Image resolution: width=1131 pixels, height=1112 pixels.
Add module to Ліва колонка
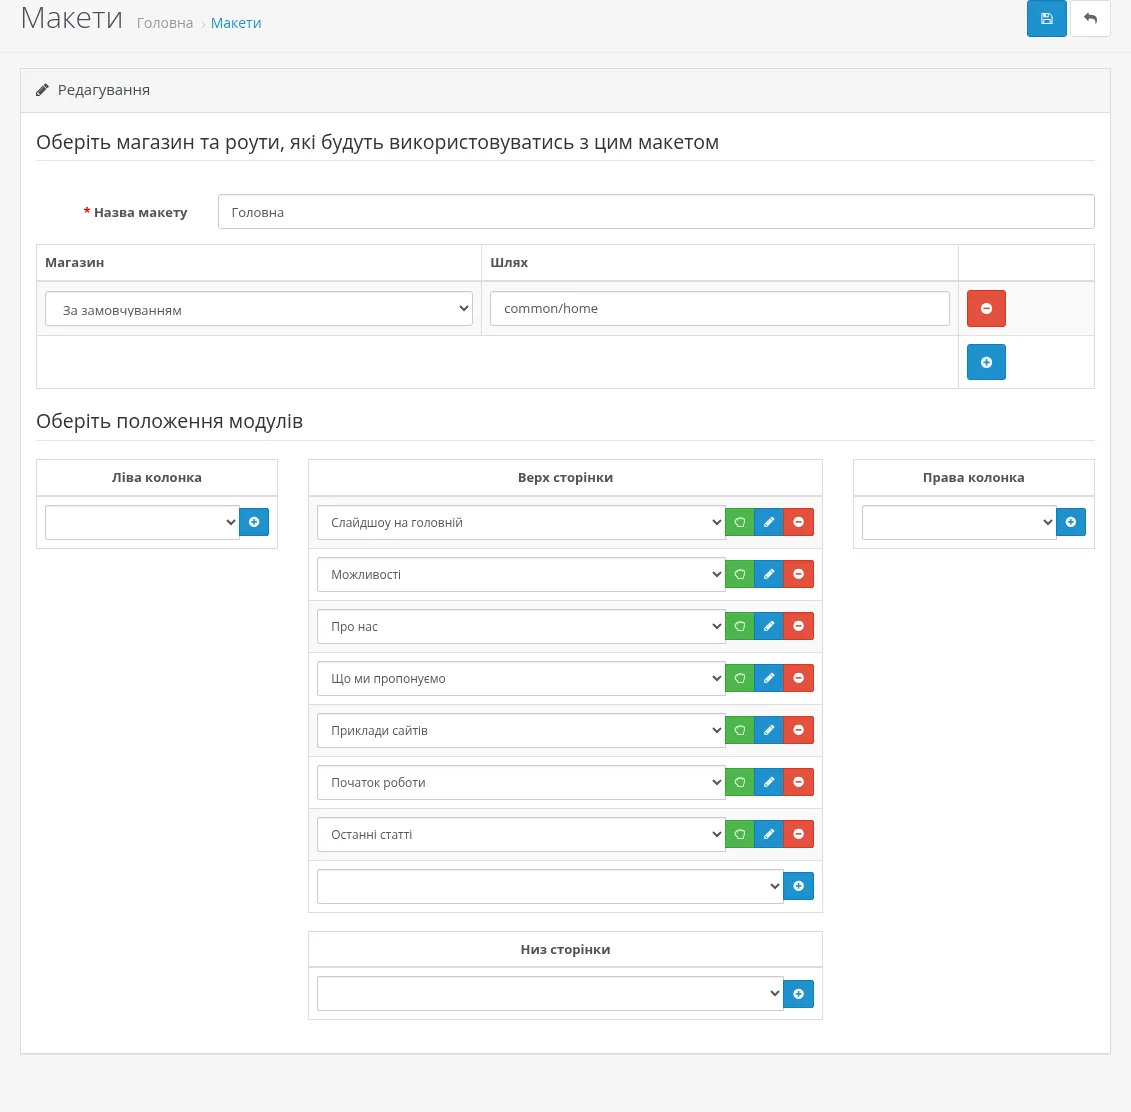coord(254,522)
